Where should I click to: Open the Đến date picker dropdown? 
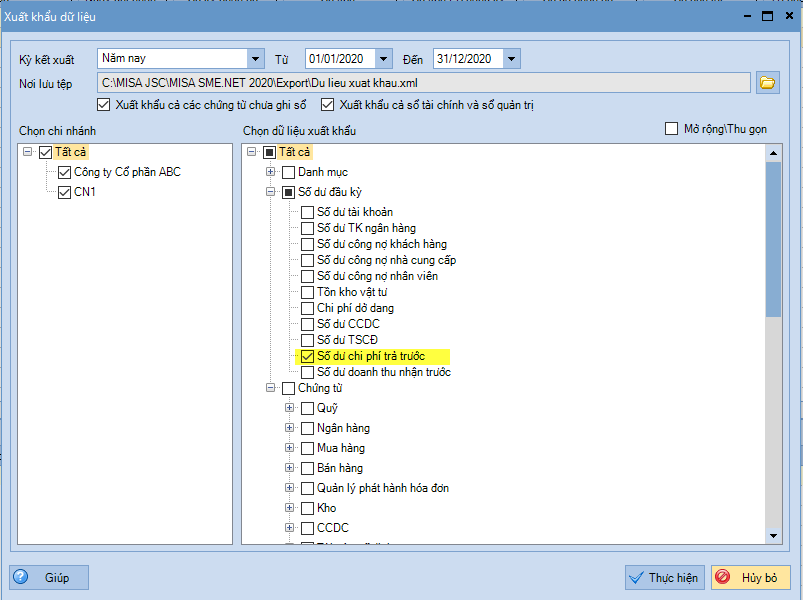(x=511, y=59)
